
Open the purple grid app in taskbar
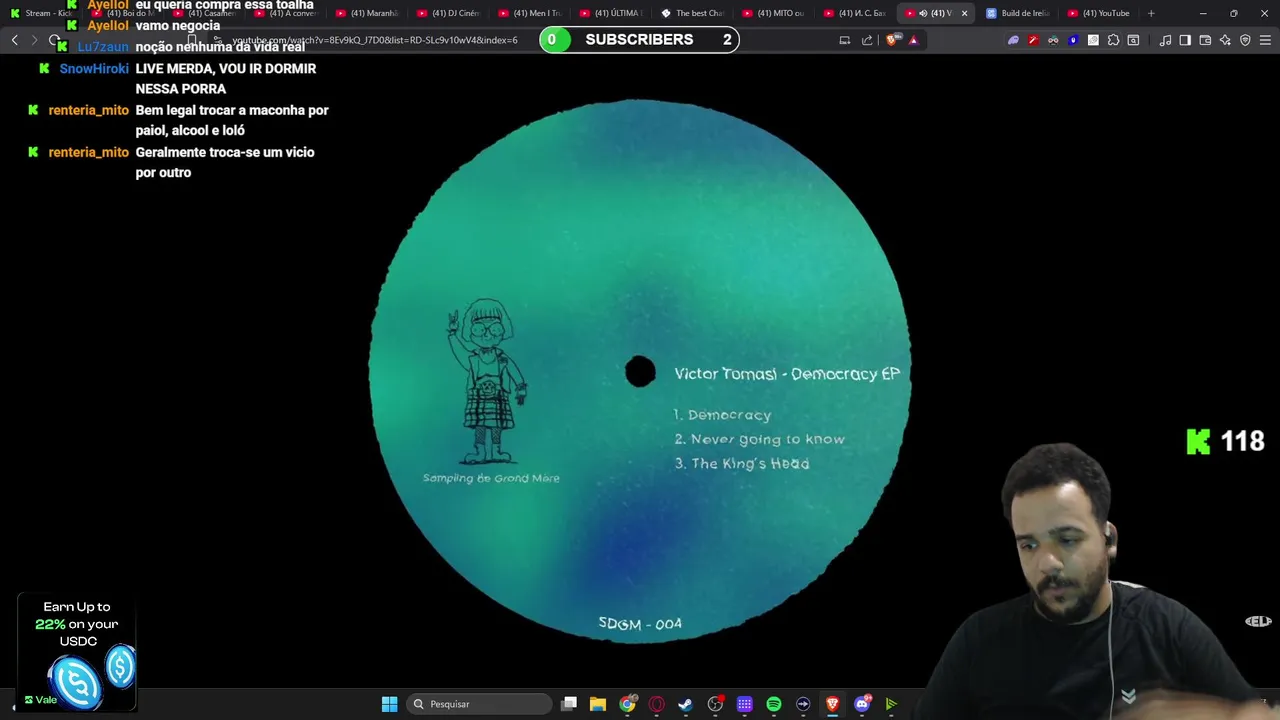click(745, 704)
